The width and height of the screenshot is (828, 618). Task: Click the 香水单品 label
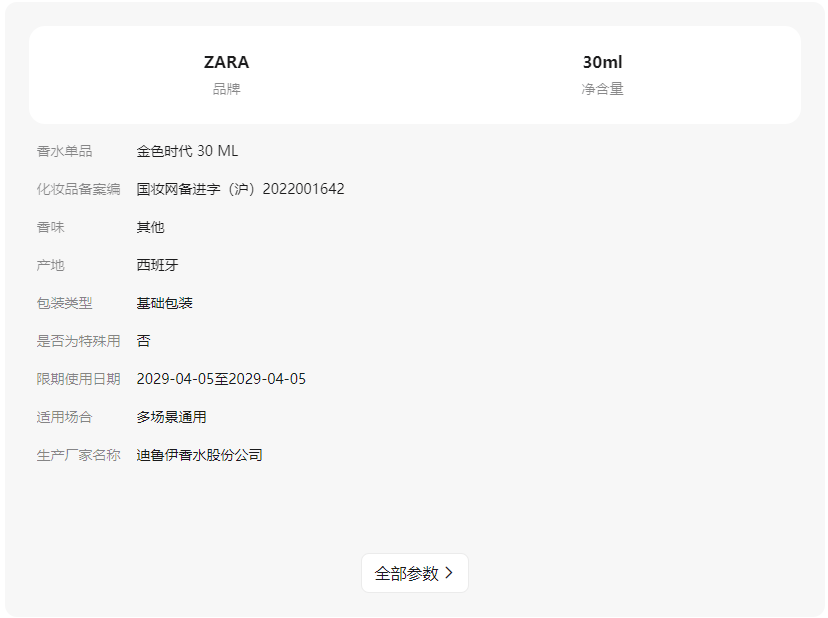tap(64, 151)
